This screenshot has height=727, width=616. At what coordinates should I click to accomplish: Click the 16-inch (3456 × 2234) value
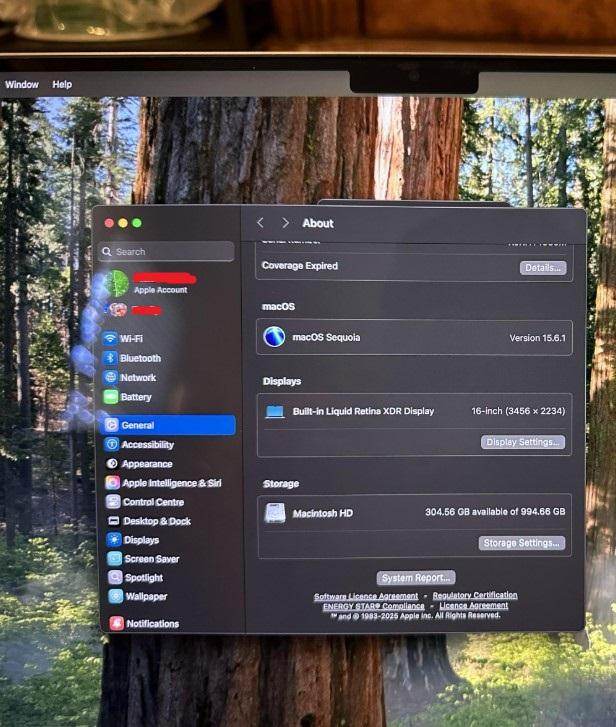coord(518,411)
